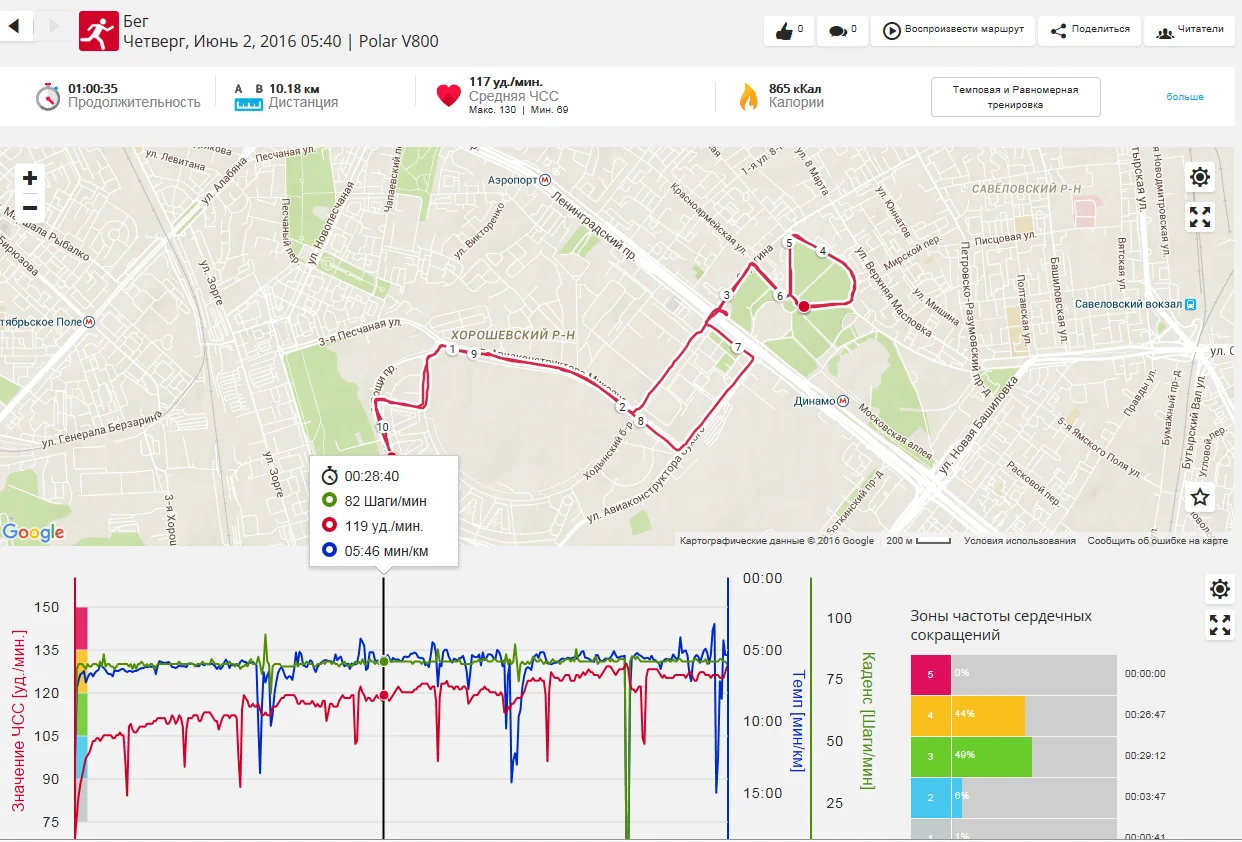Viewport: 1242px width, 842px height.
Task: Click the Google logo on the map
Action: click(x=33, y=533)
